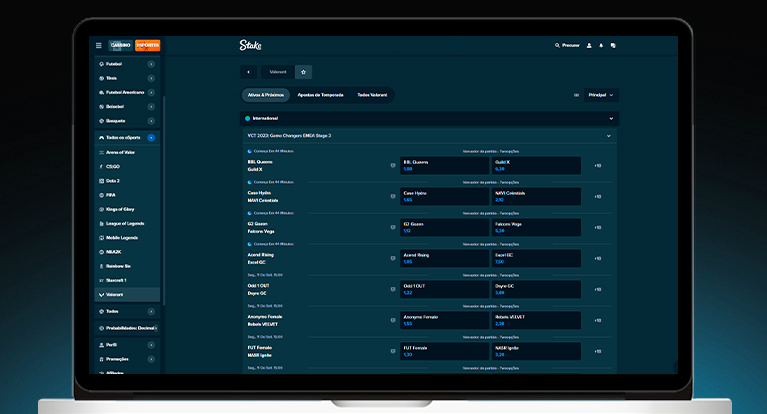The image size is (767, 414).
Task: Open the hamburger menu icon
Action: 99,46
